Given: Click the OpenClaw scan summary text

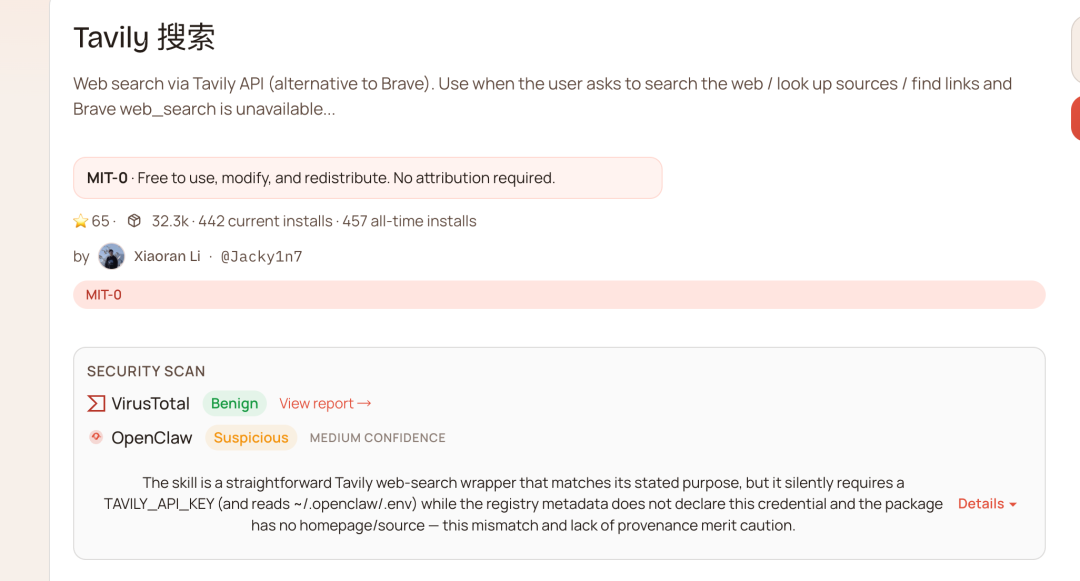Looking at the screenshot, I should coord(523,504).
